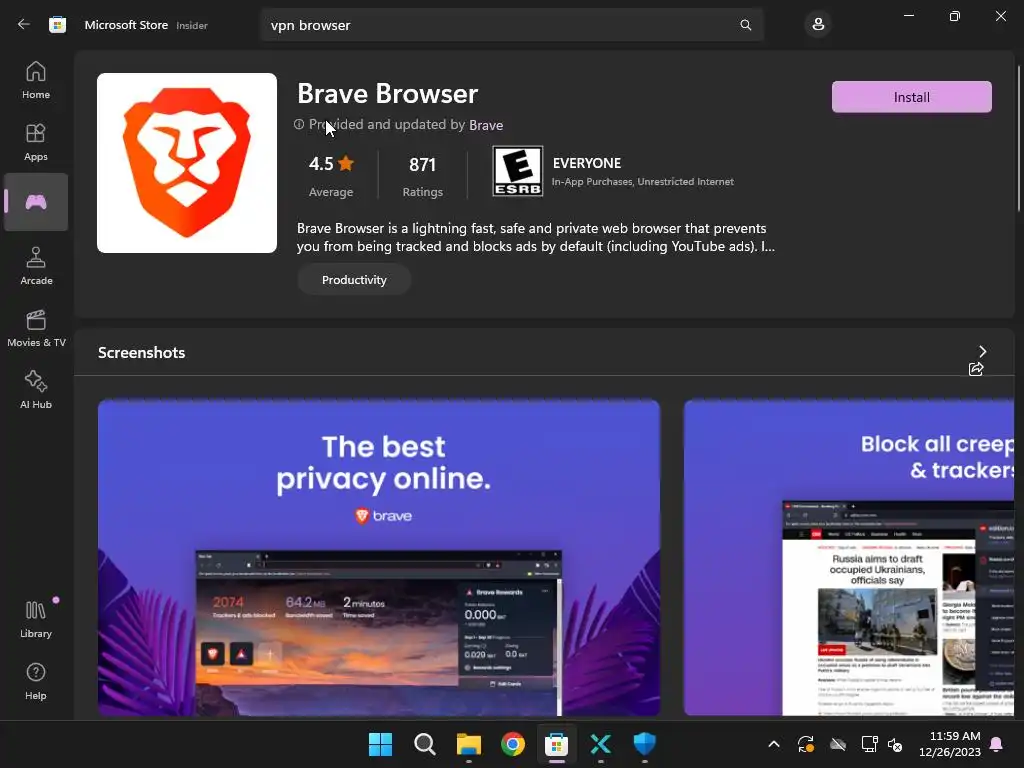Go back with the back arrow
The image size is (1024, 768).
click(24, 25)
